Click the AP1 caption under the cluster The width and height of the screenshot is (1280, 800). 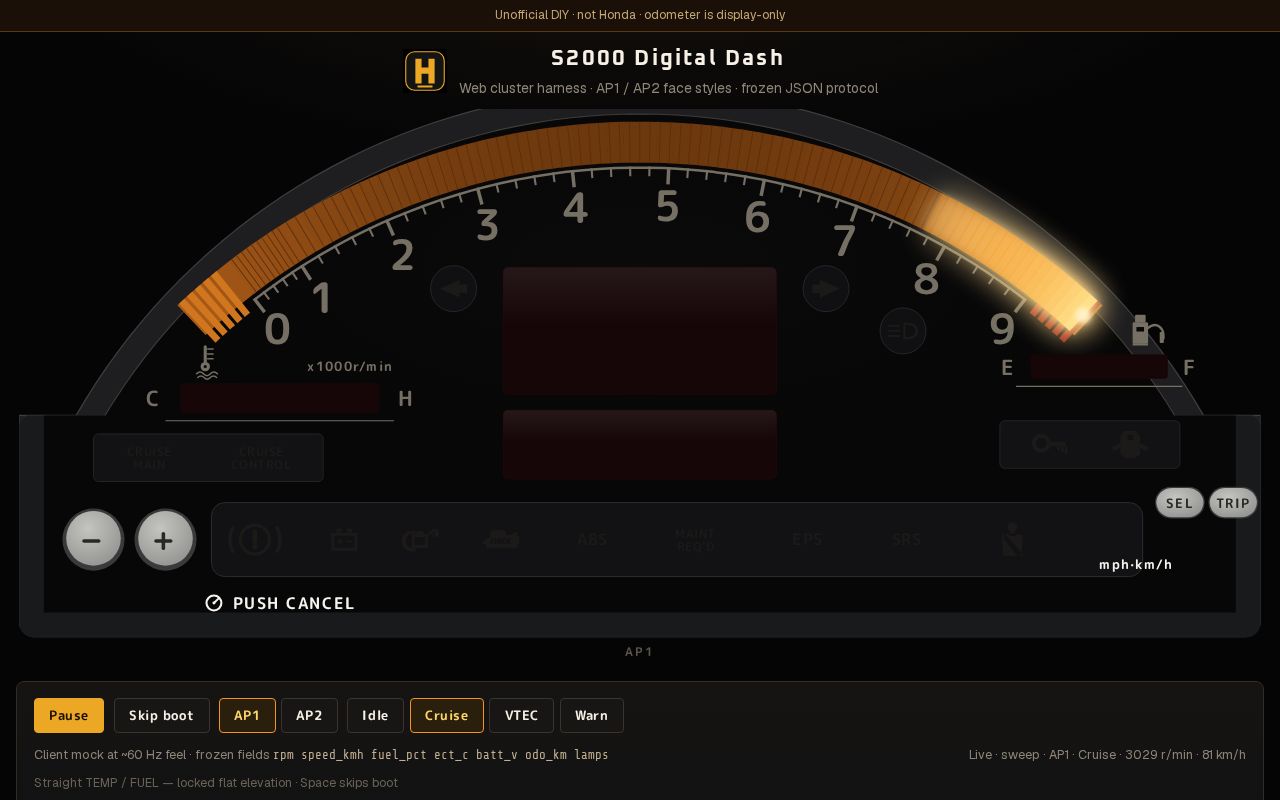(639, 652)
